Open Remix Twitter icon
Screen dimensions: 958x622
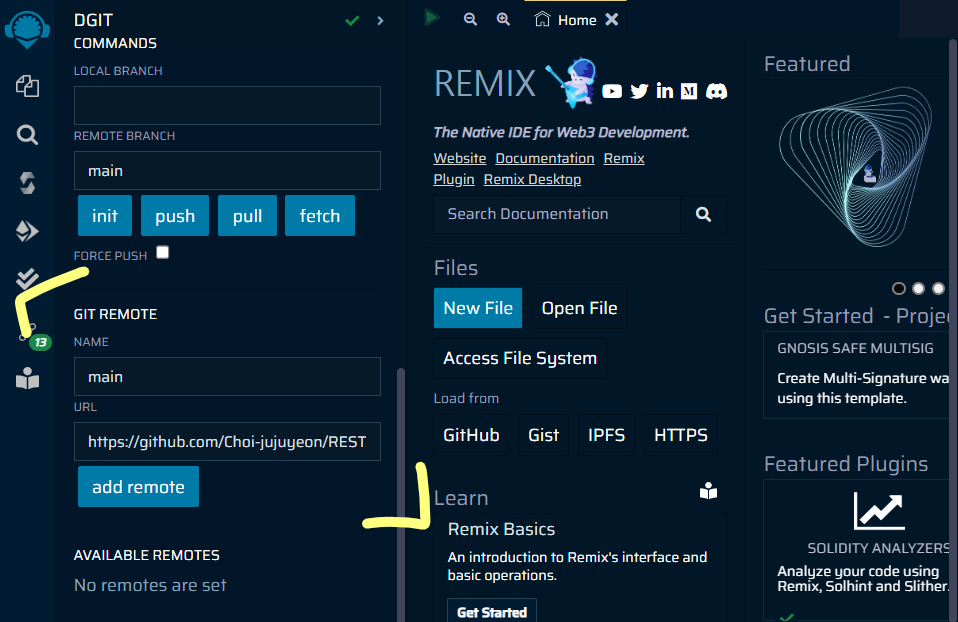click(639, 92)
